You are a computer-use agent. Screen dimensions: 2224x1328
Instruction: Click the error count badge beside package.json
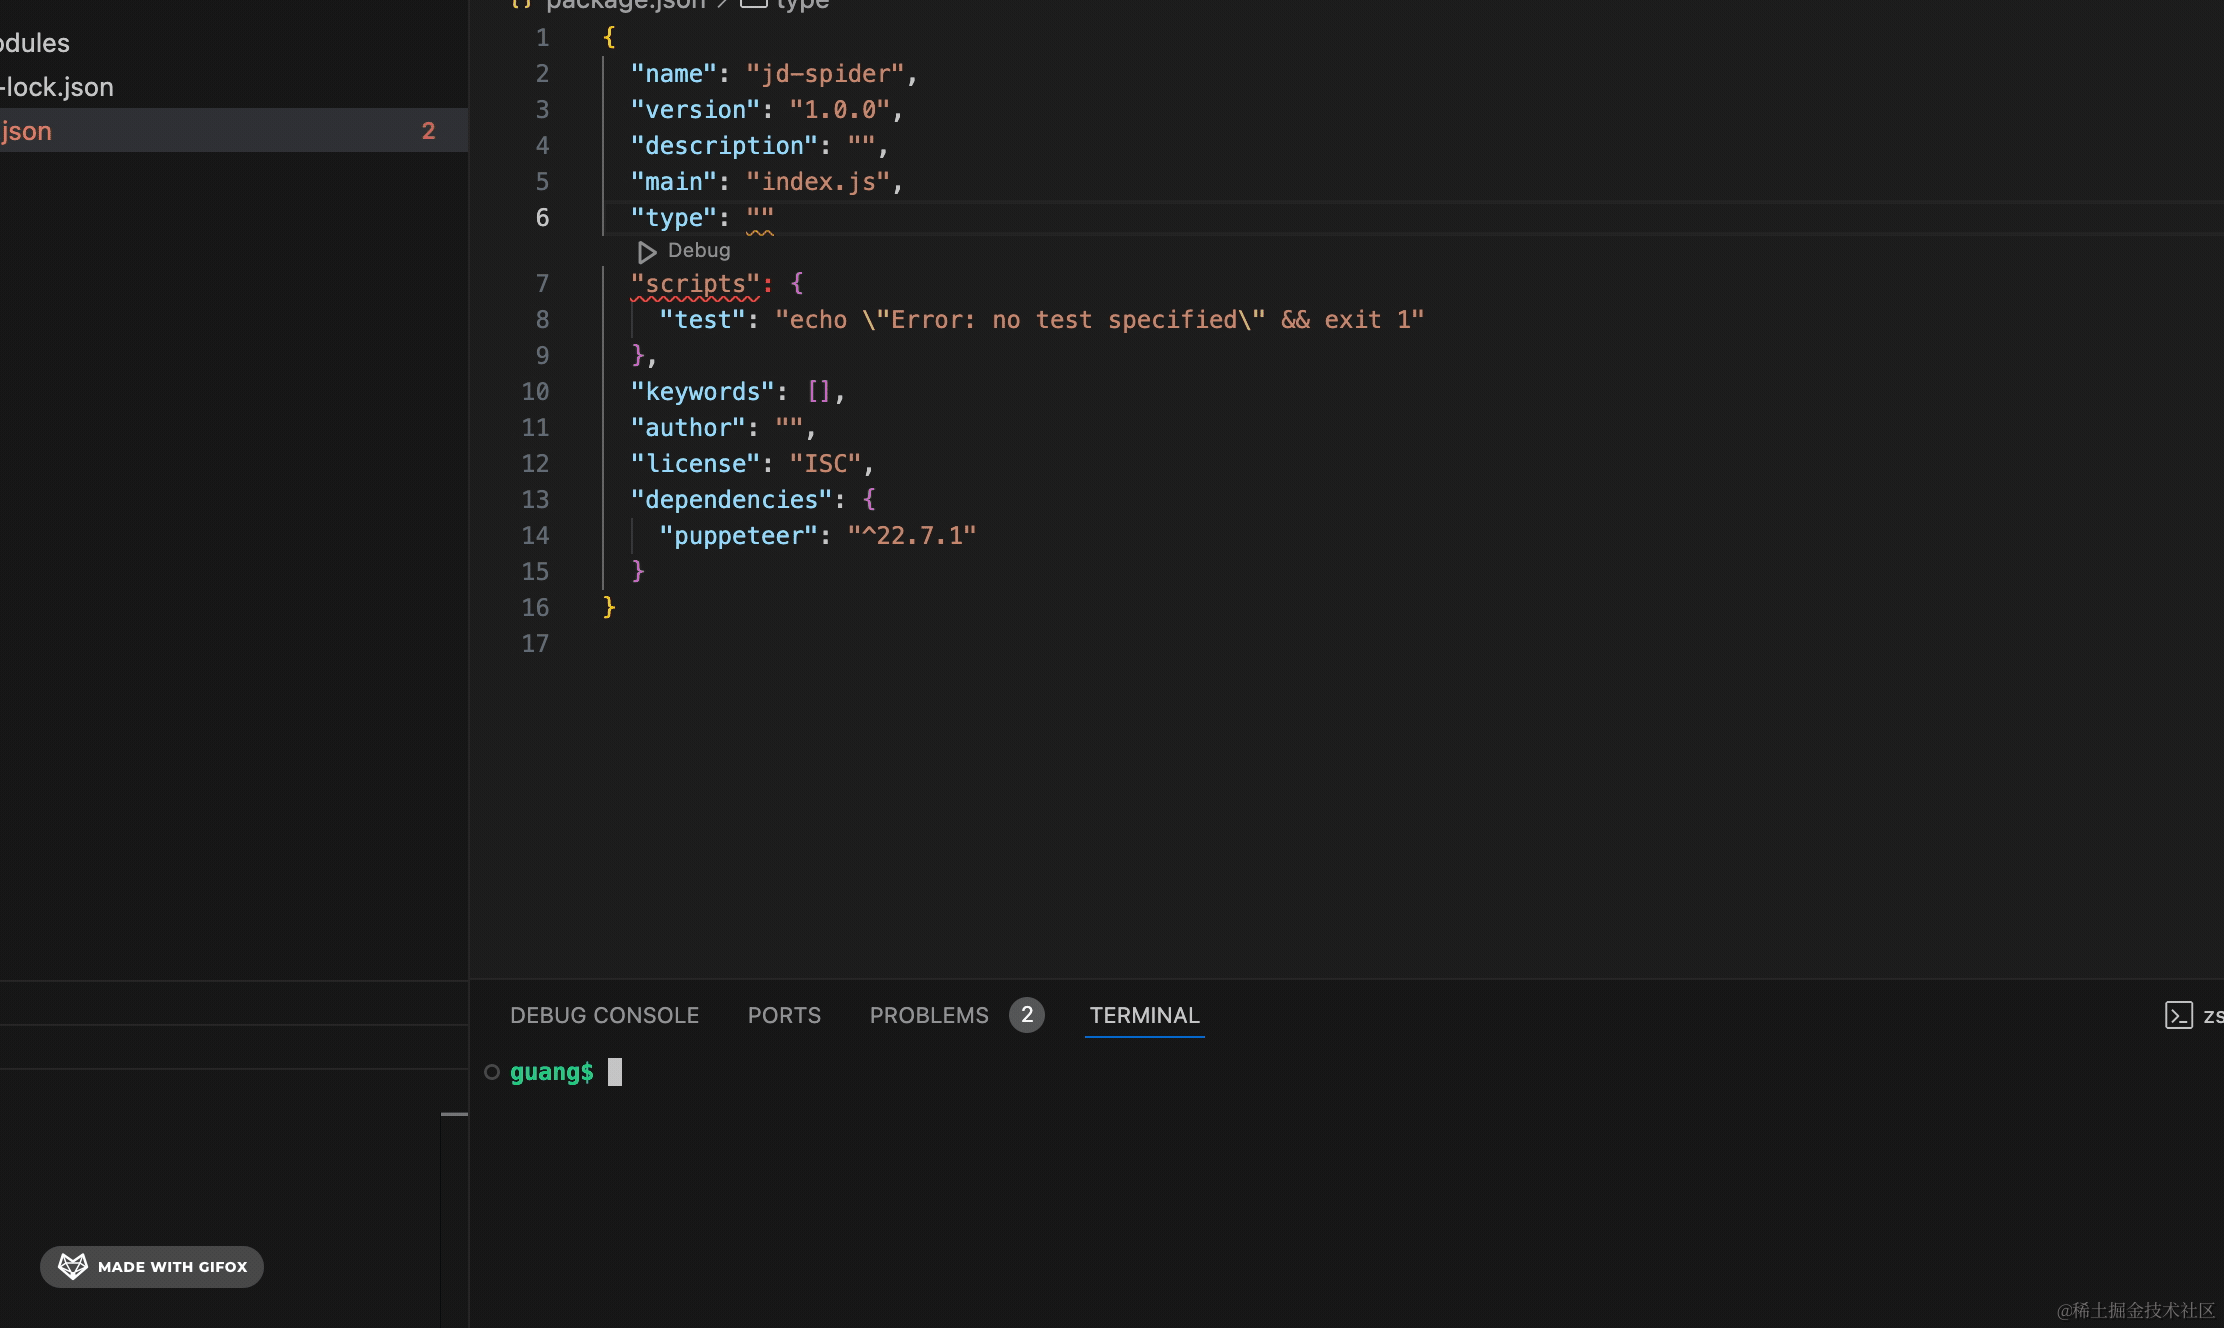click(428, 131)
